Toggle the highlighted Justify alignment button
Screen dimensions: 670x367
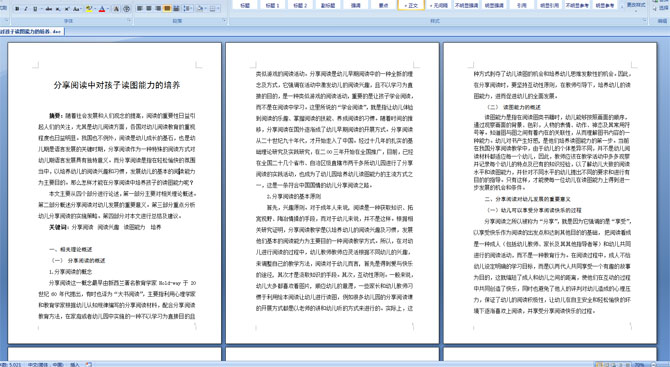tap(167, 9)
